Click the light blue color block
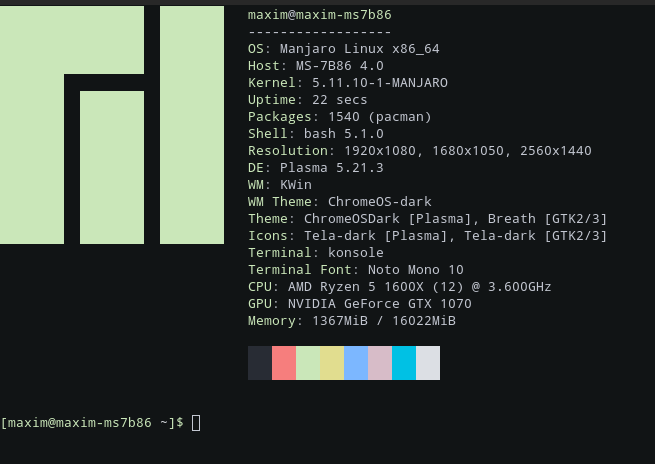The width and height of the screenshot is (655, 464). pos(356,363)
